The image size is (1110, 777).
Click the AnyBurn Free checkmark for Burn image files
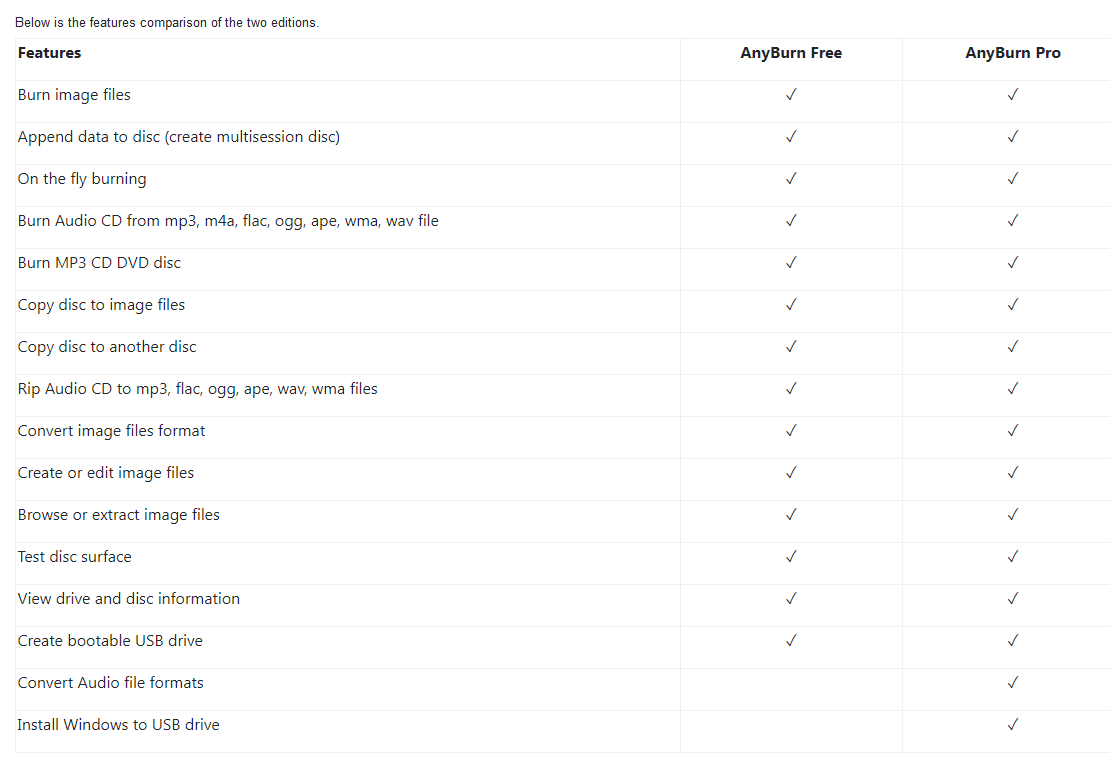point(791,95)
